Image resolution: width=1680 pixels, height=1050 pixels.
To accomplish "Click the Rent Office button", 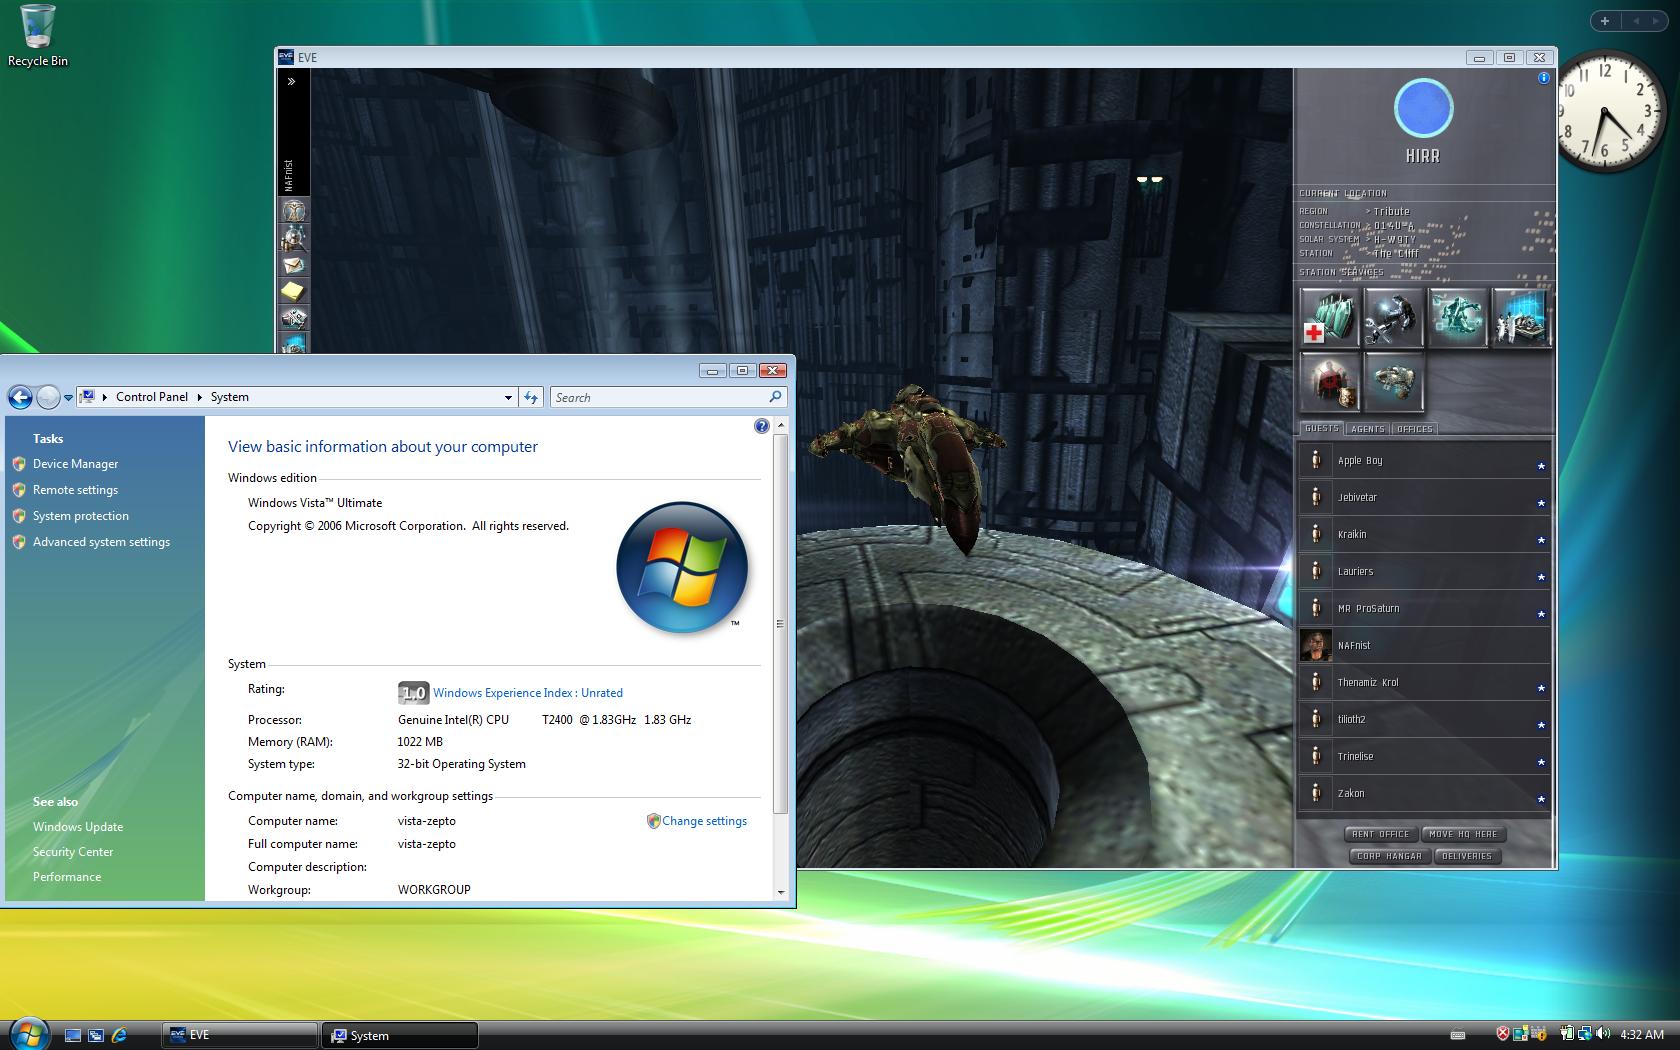I will [x=1380, y=834].
